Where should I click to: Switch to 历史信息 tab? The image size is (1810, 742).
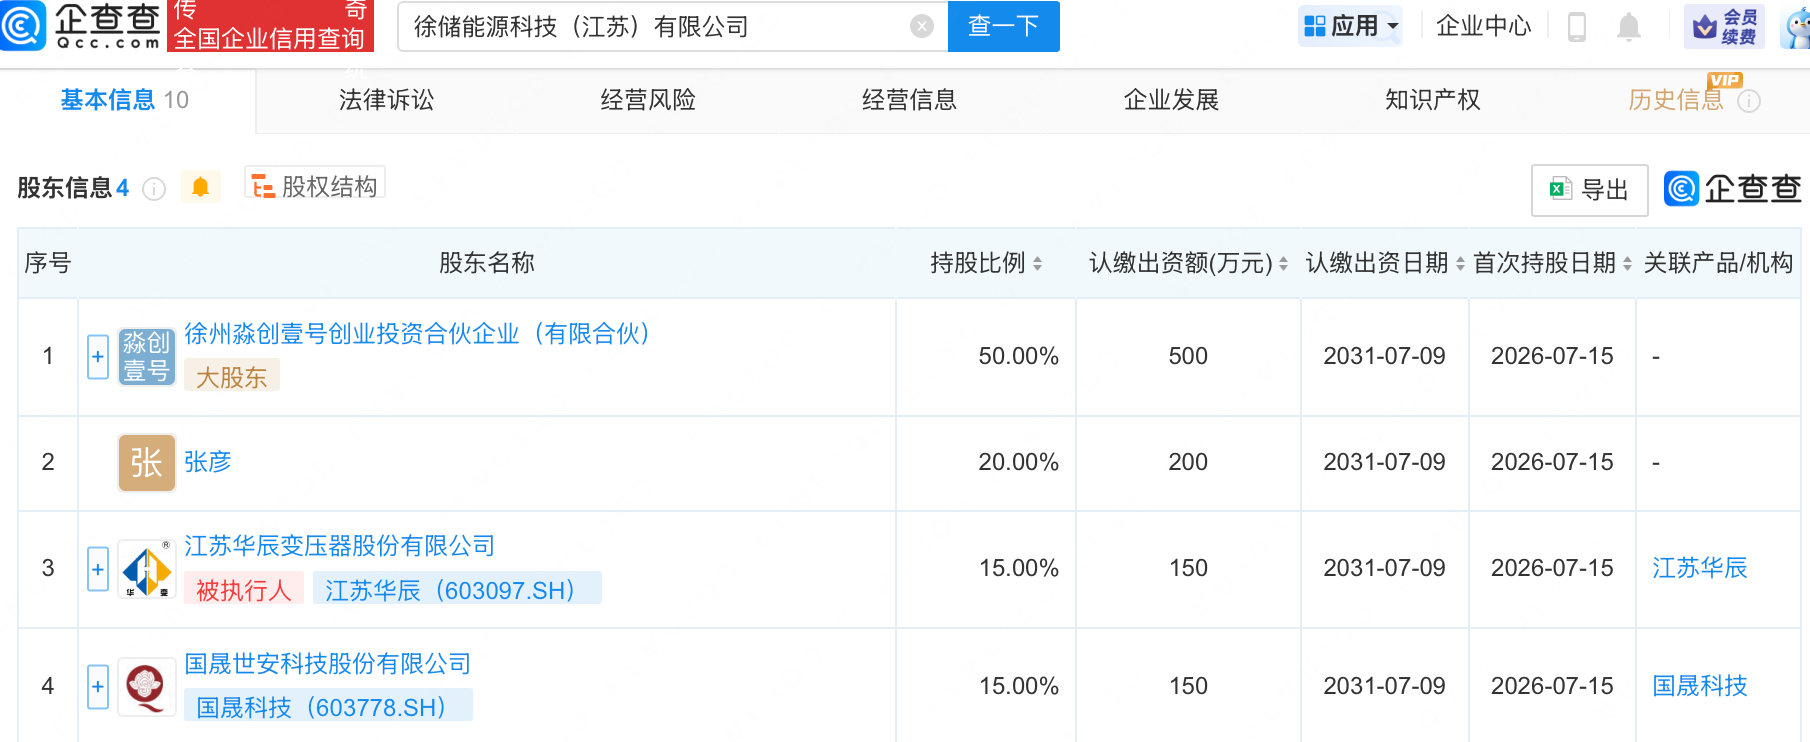click(x=1676, y=100)
